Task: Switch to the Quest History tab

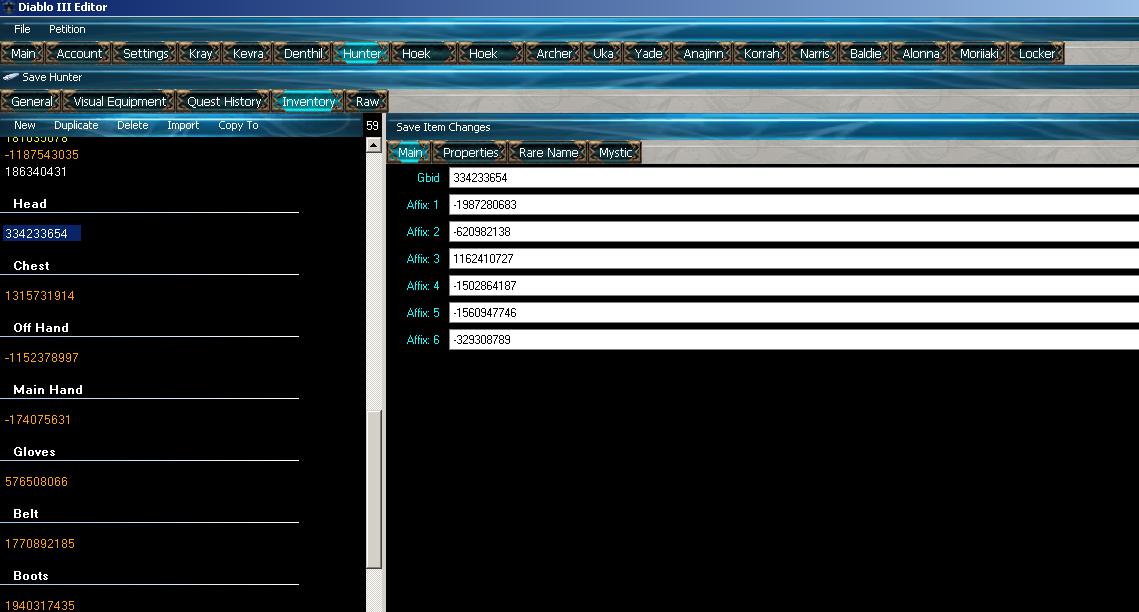Action: (224, 101)
